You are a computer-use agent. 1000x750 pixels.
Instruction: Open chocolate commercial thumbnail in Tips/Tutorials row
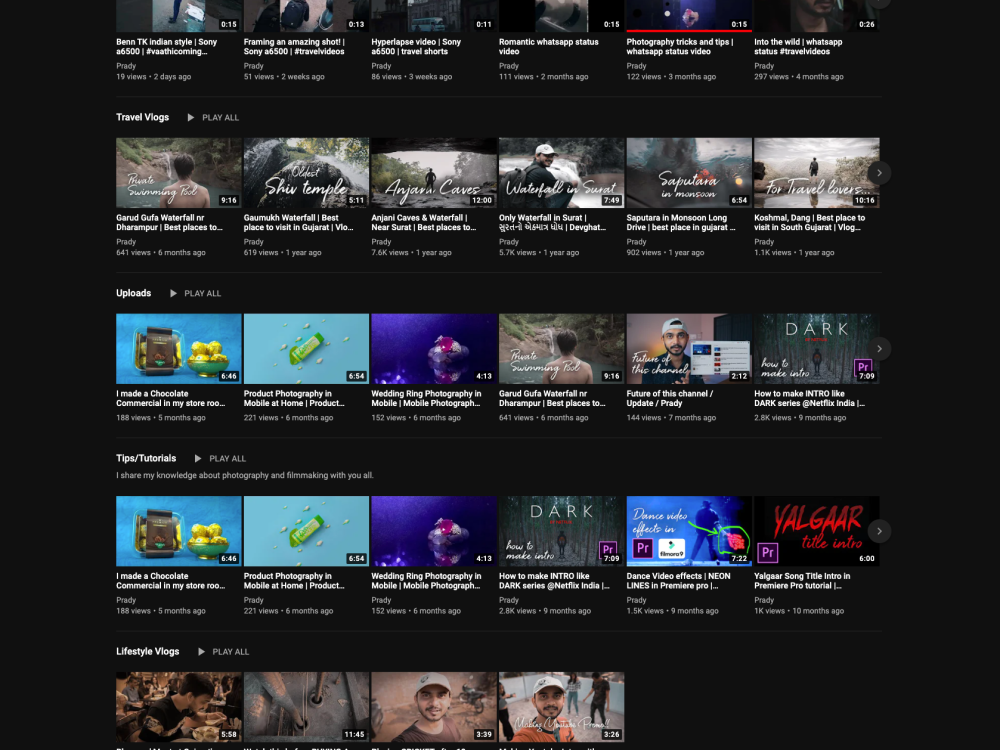click(179, 531)
